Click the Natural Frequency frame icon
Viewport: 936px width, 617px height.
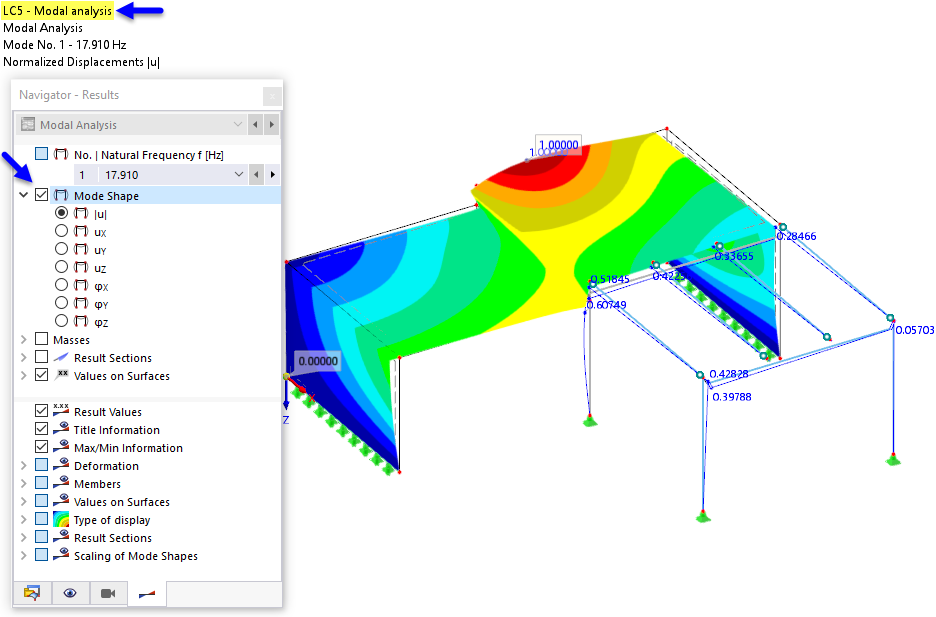click(61, 155)
